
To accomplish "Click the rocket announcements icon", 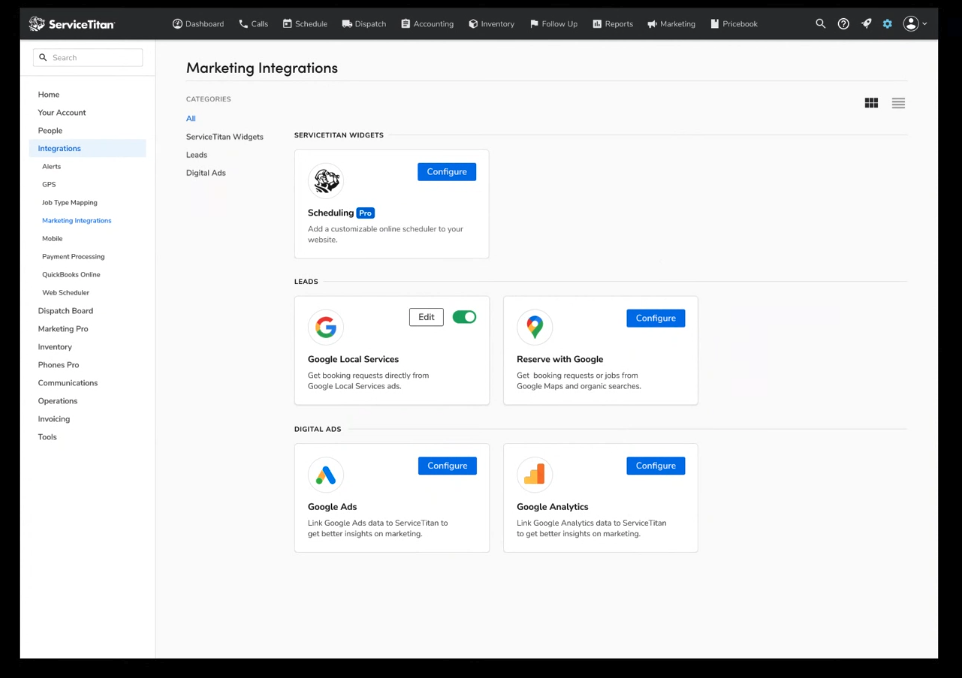I will pyautogui.click(x=865, y=23).
